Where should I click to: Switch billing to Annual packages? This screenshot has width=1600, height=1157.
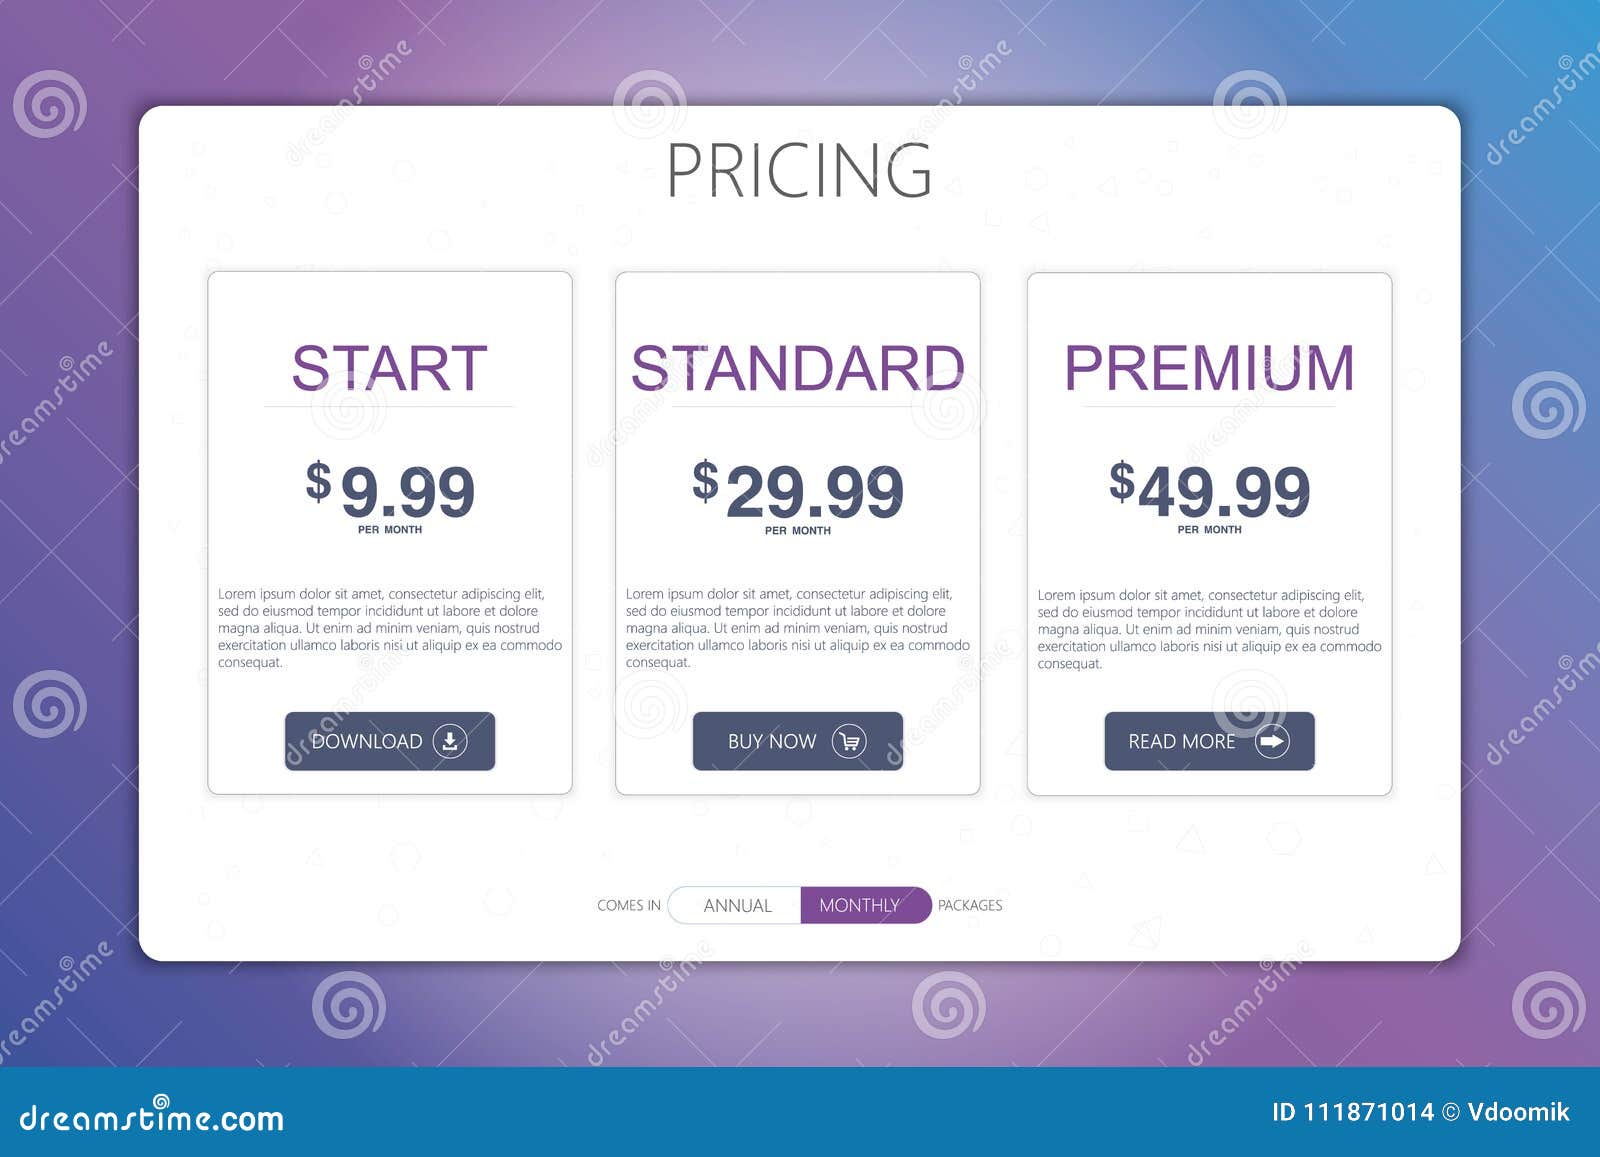(x=735, y=905)
